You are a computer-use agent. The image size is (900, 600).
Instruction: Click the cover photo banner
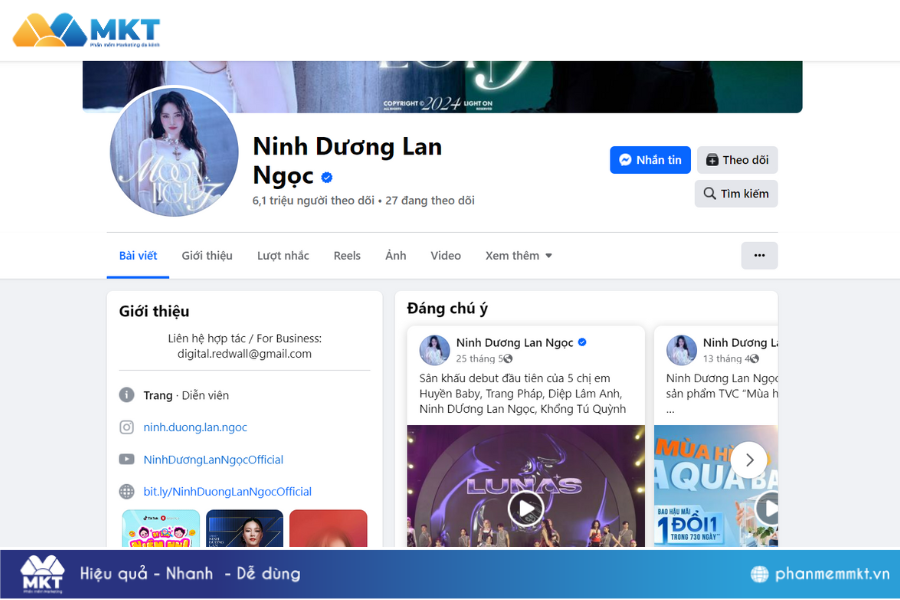pos(442,87)
